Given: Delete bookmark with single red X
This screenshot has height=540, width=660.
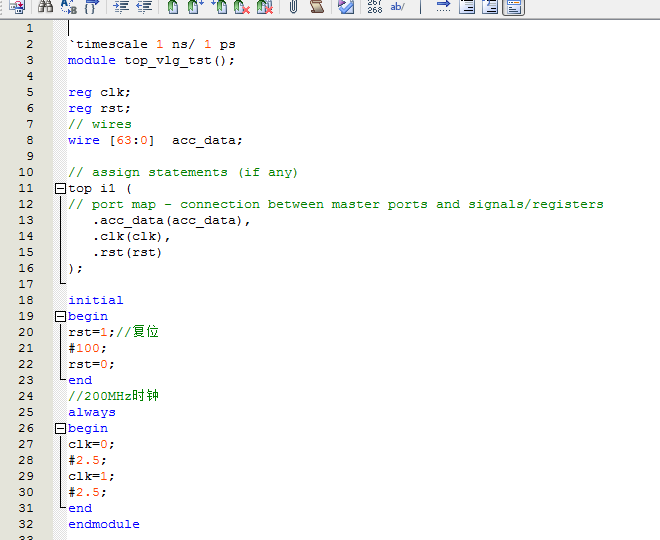Looking at the screenshot, I should coord(242,6).
